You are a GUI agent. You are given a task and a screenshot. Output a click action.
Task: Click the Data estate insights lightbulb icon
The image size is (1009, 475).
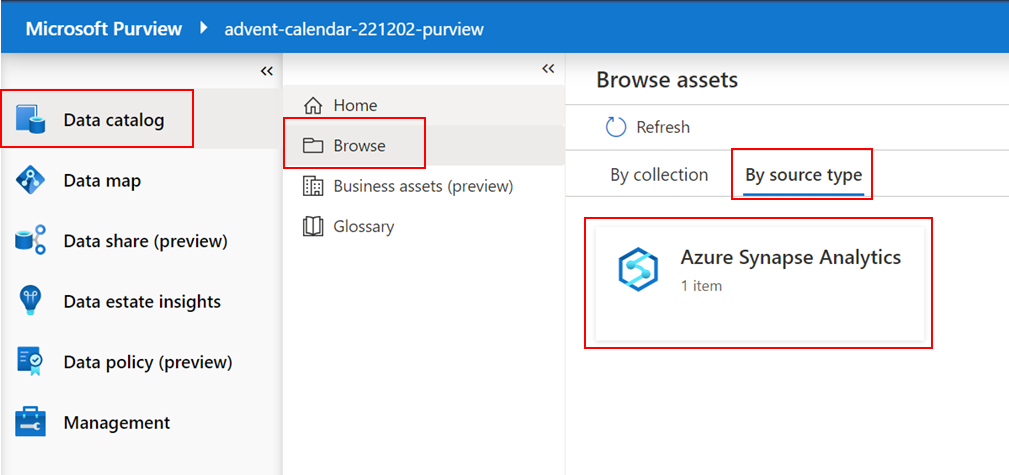[x=30, y=301]
